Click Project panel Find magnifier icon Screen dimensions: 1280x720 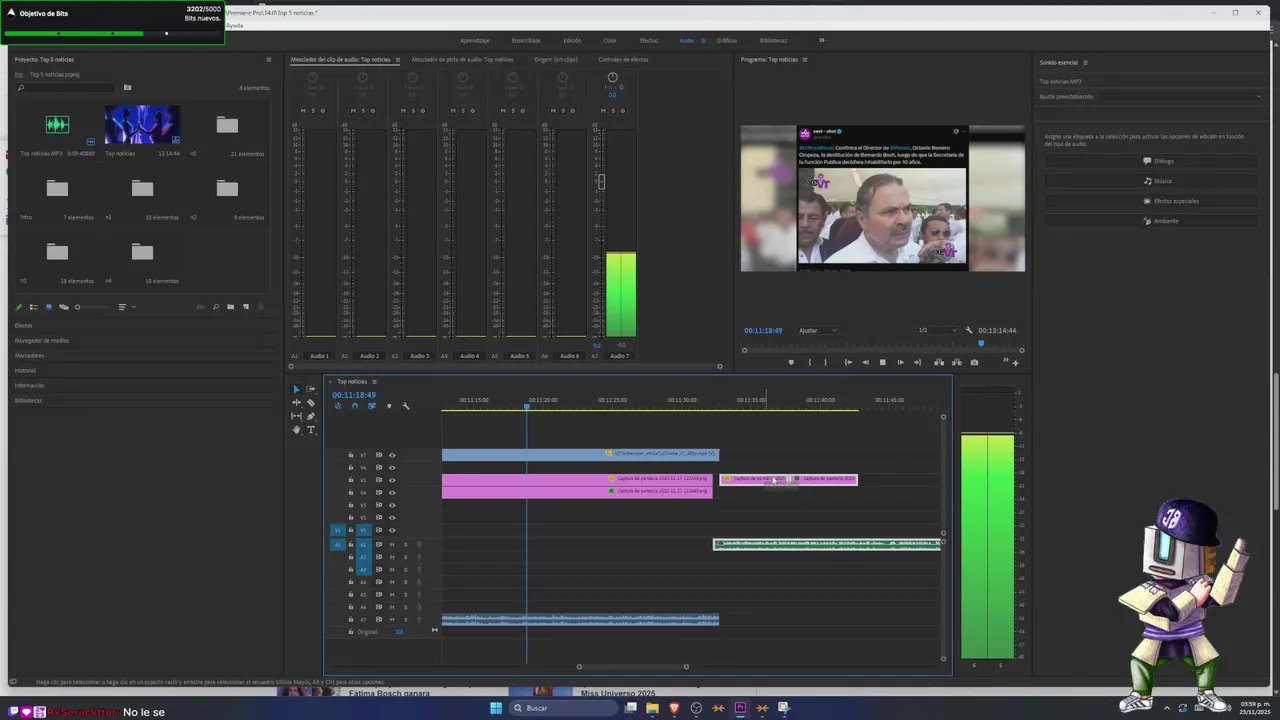click(x=215, y=307)
